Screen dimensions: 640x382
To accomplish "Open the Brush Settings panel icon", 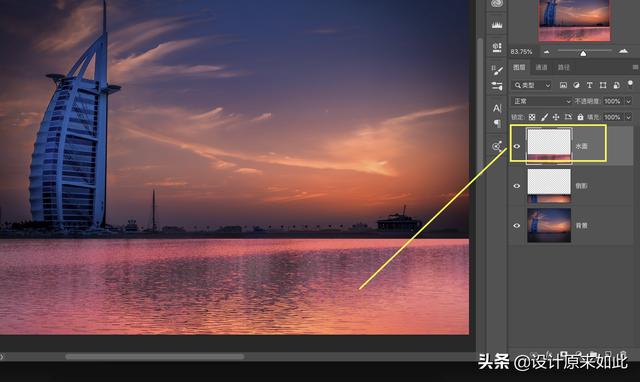I will [497, 71].
